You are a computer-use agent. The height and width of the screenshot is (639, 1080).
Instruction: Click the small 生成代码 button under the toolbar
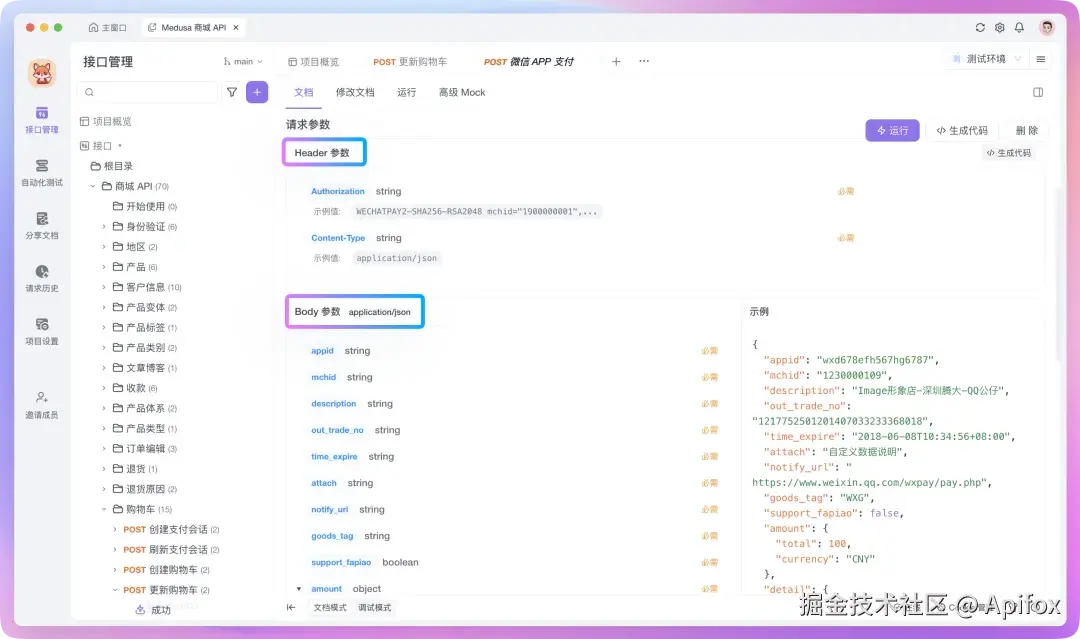(x=1009, y=153)
